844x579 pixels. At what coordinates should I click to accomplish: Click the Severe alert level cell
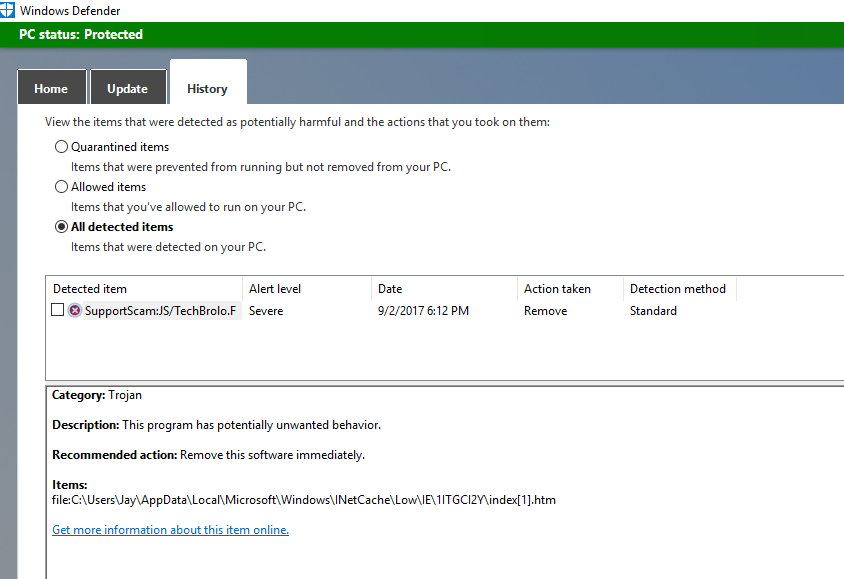click(x=266, y=311)
